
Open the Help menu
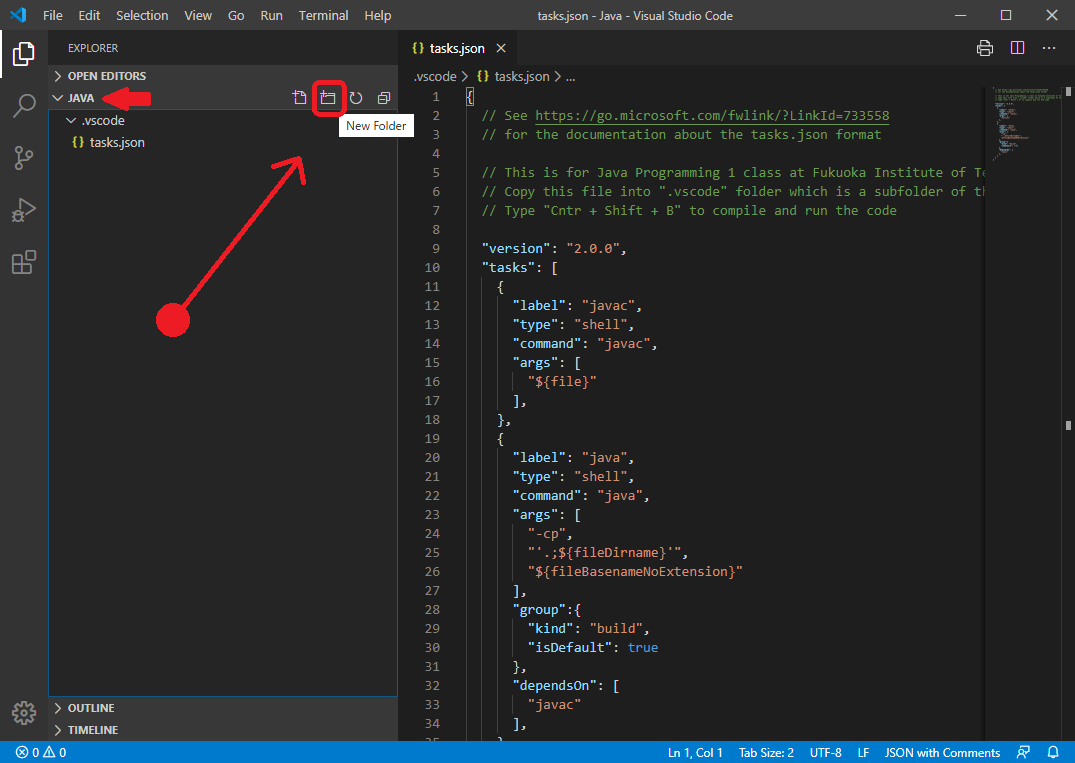pos(378,15)
